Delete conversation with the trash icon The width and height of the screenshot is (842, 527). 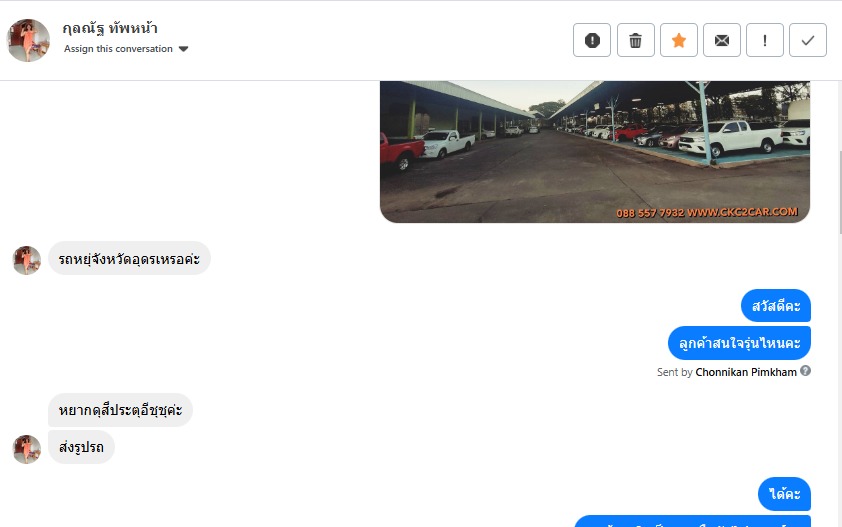(x=635, y=40)
